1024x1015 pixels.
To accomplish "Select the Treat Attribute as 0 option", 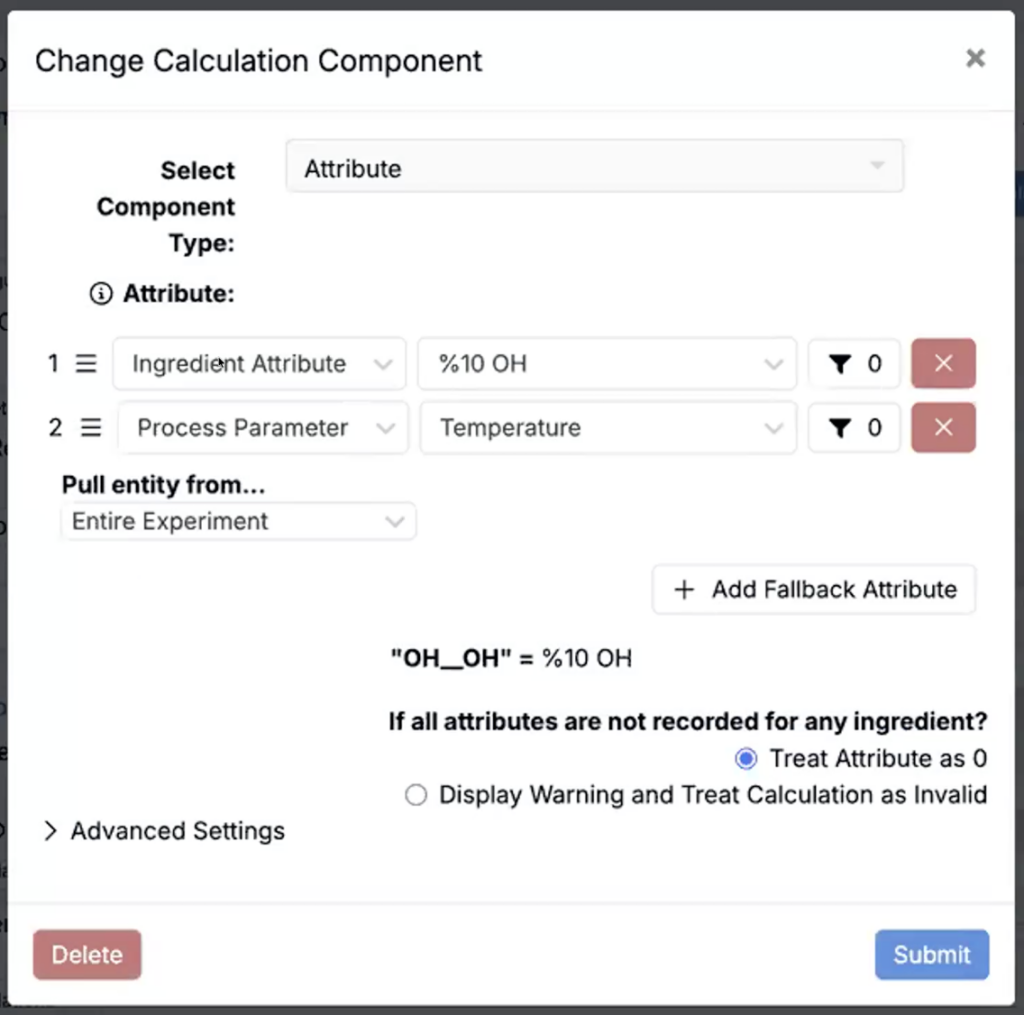I will click(746, 759).
